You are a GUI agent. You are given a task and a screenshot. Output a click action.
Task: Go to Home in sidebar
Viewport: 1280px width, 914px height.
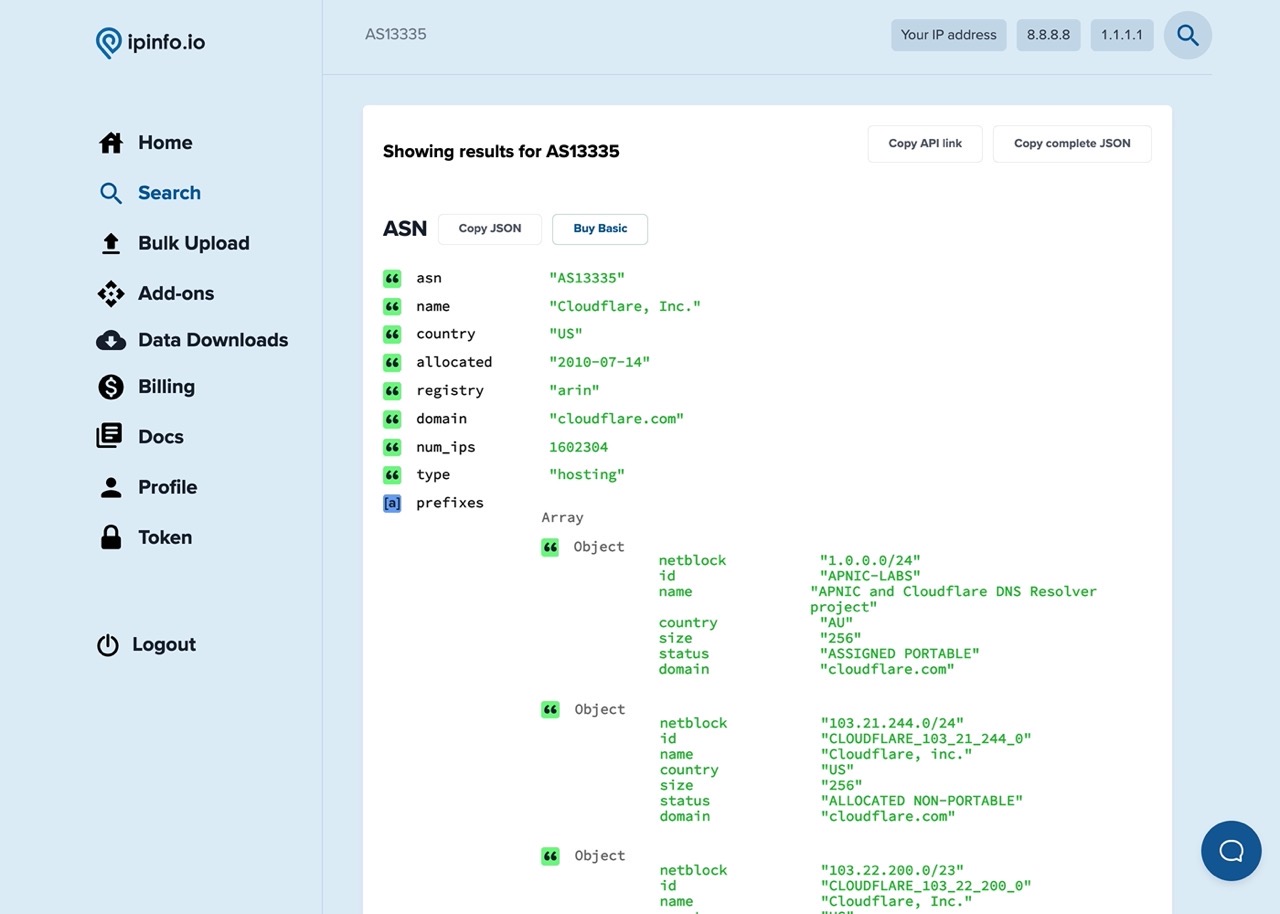[165, 143]
